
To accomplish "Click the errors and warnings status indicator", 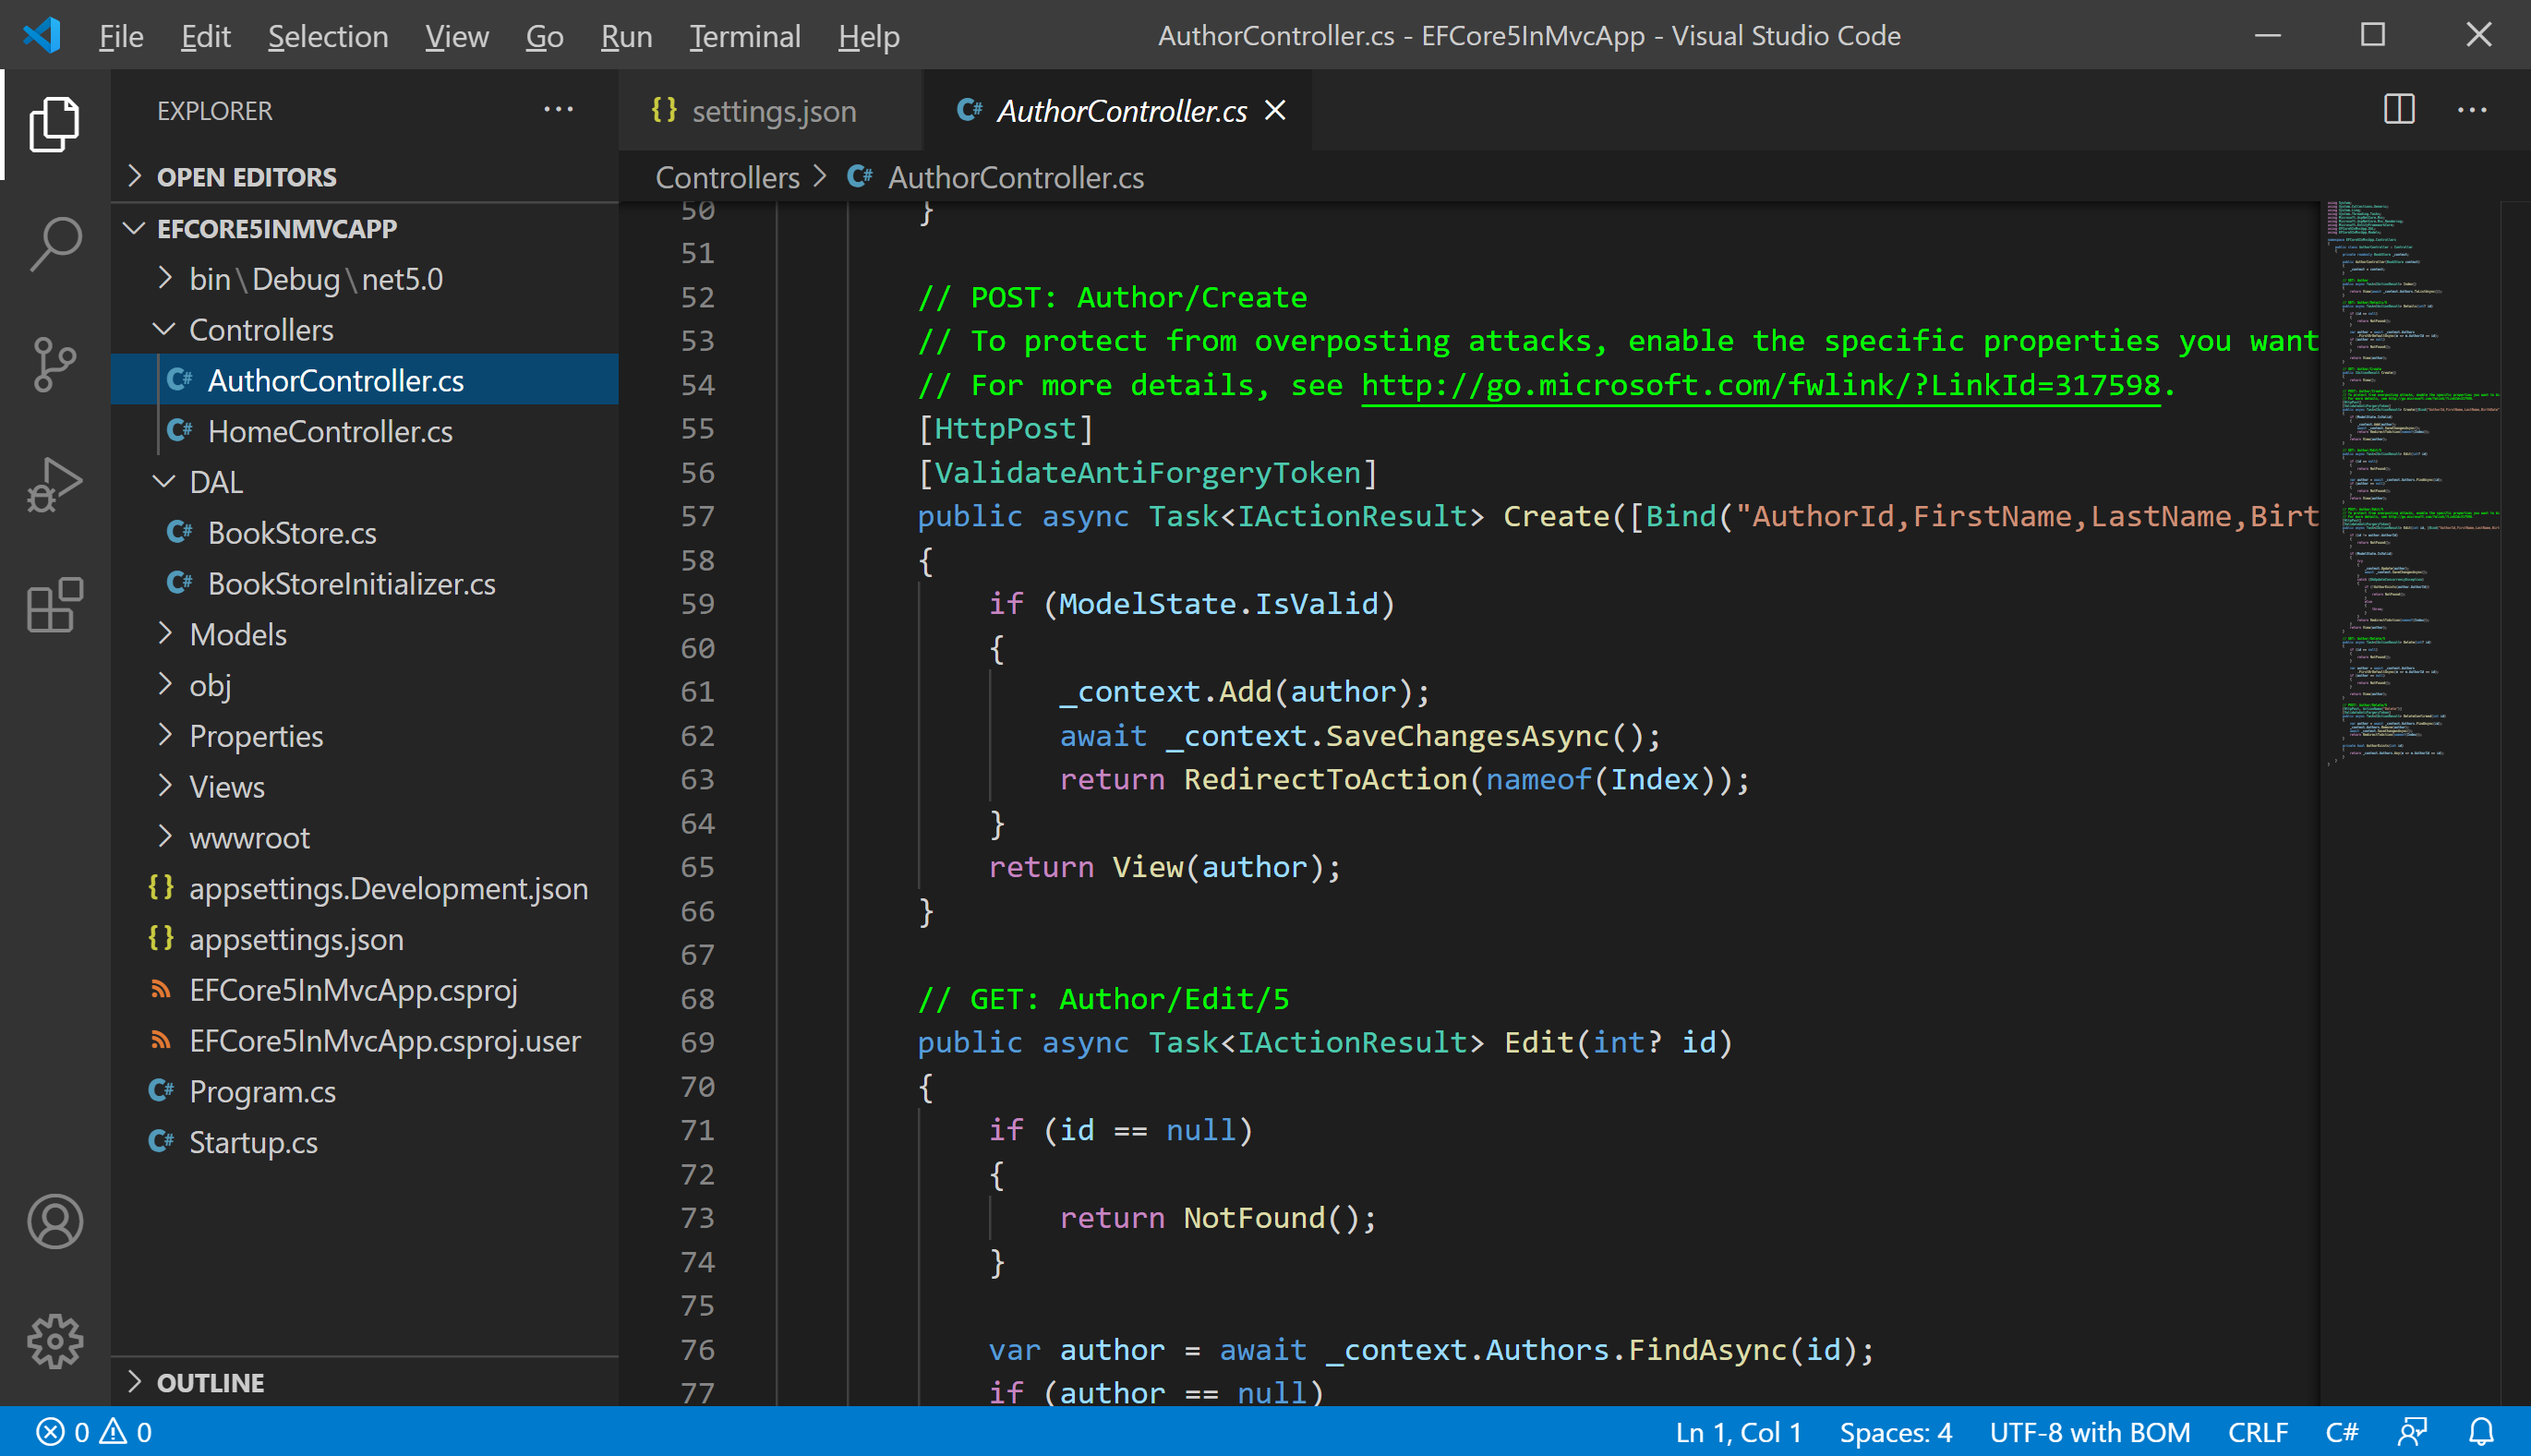I will point(94,1432).
